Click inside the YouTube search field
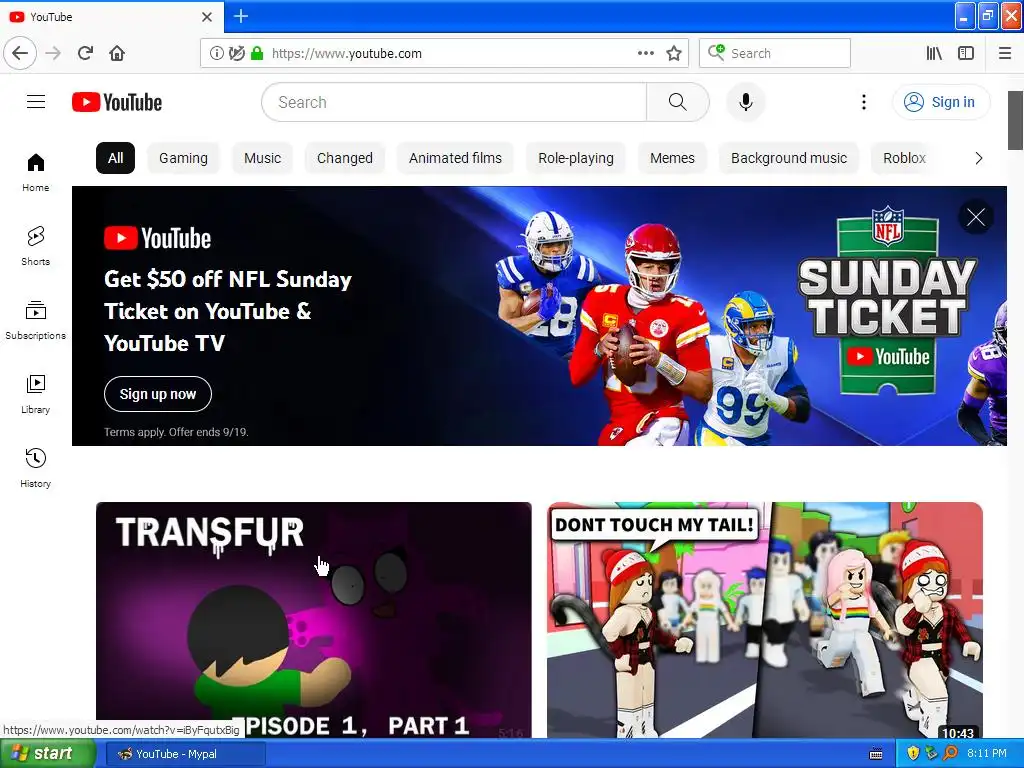Image resolution: width=1024 pixels, height=768 pixels. click(454, 102)
